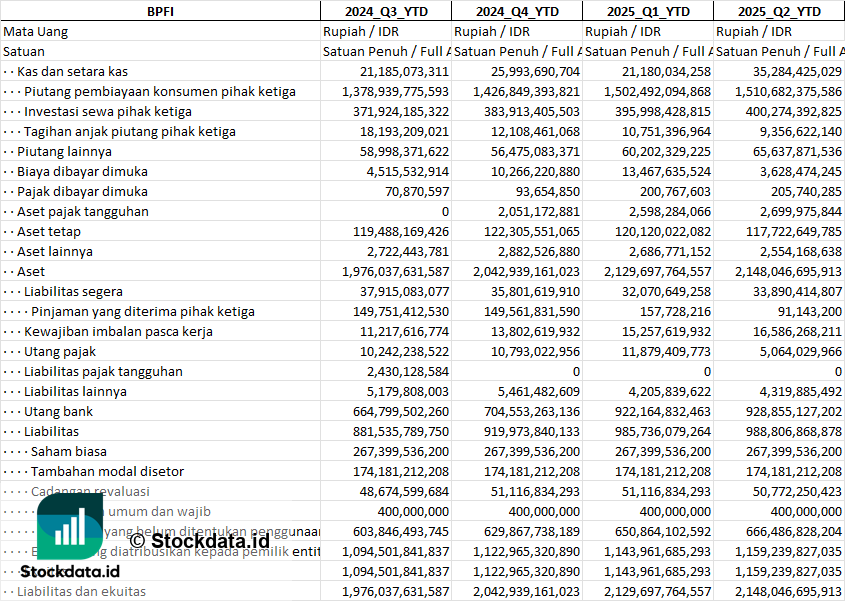845x601 pixels.
Task: Select Piutang lainnya value under 2024_Q4_YTD
Action: [x=529, y=151]
